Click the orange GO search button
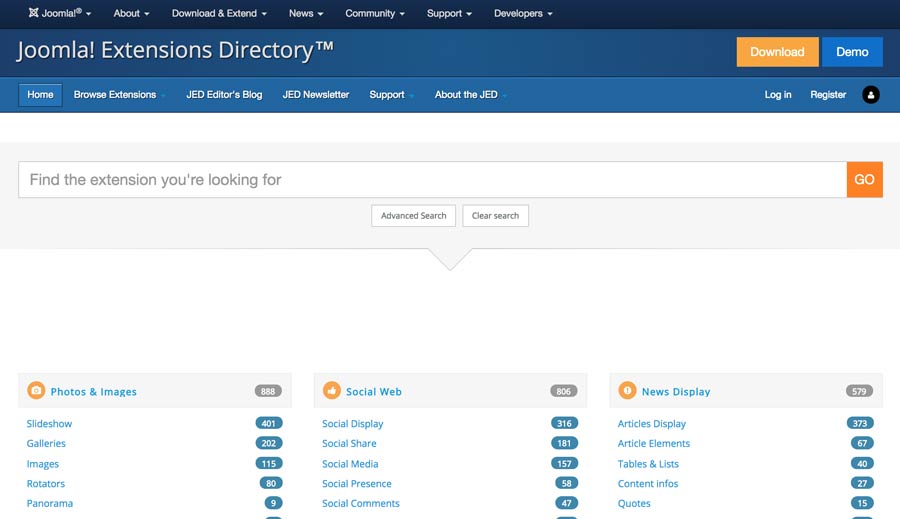900x519 pixels. click(864, 180)
